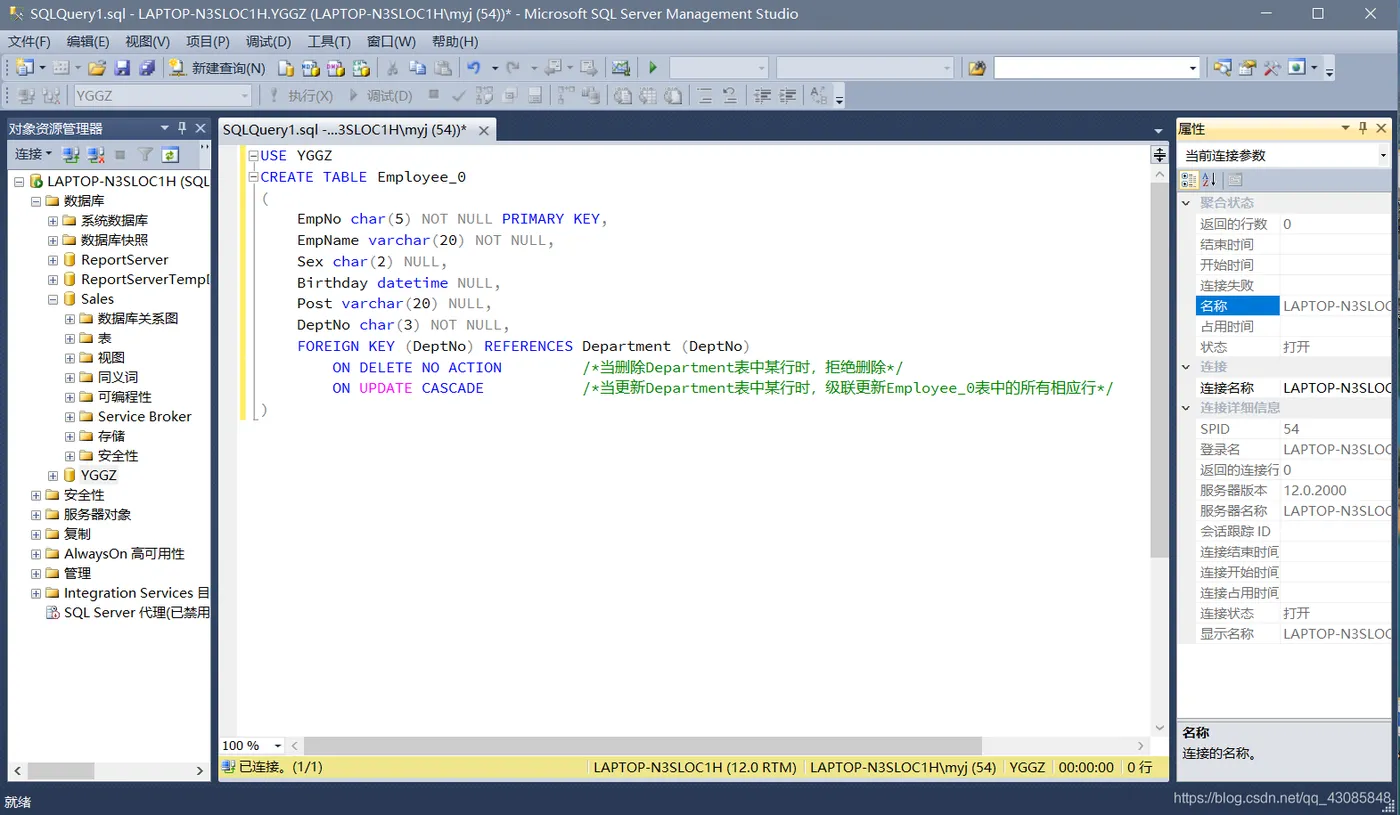This screenshot has width=1400, height=815.
Task: Click the Save All icon
Action: 147,68
